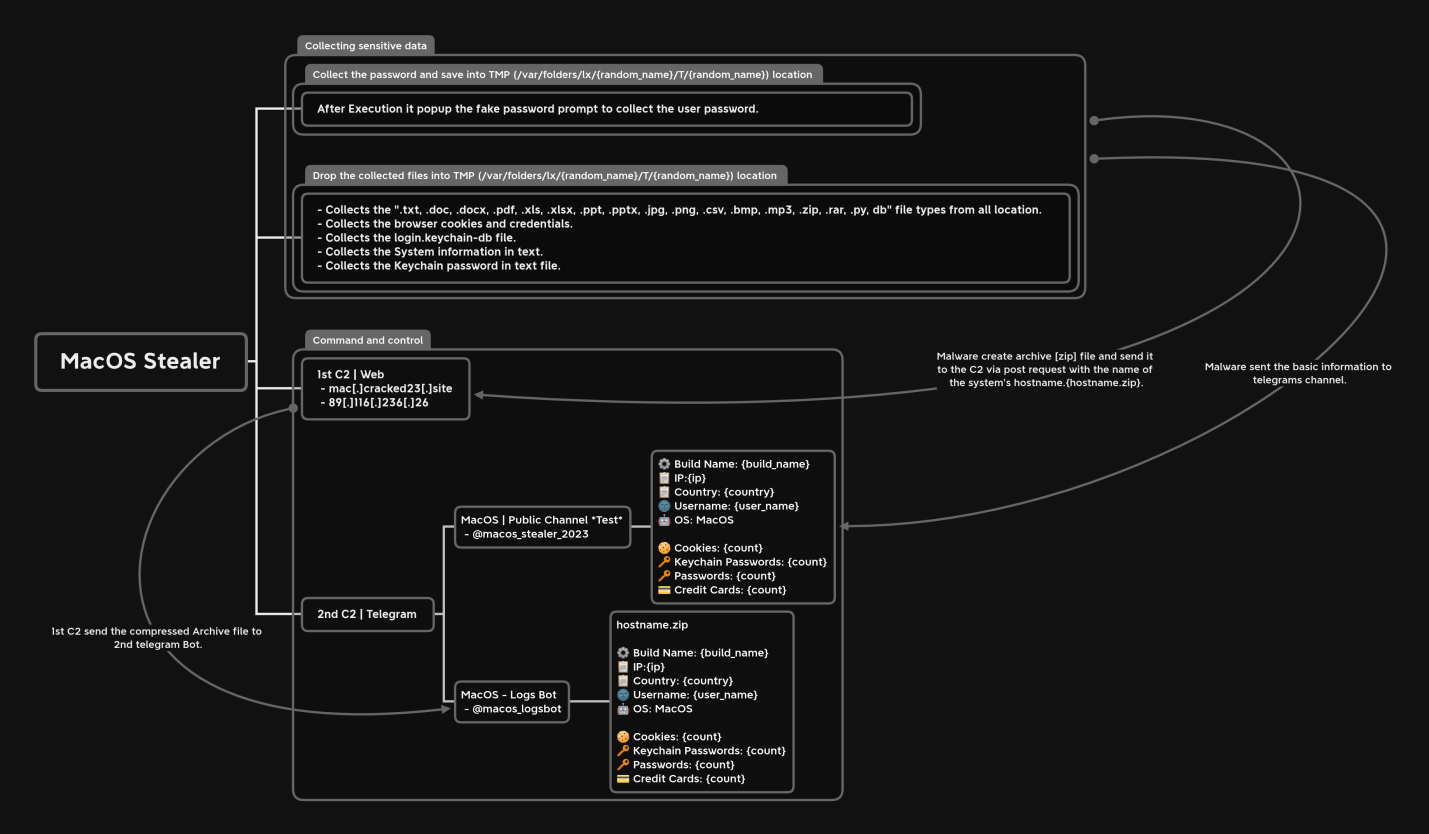Select the MacOS Stealer root node
The height and width of the screenshot is (834, 1429).
point(141,362)
